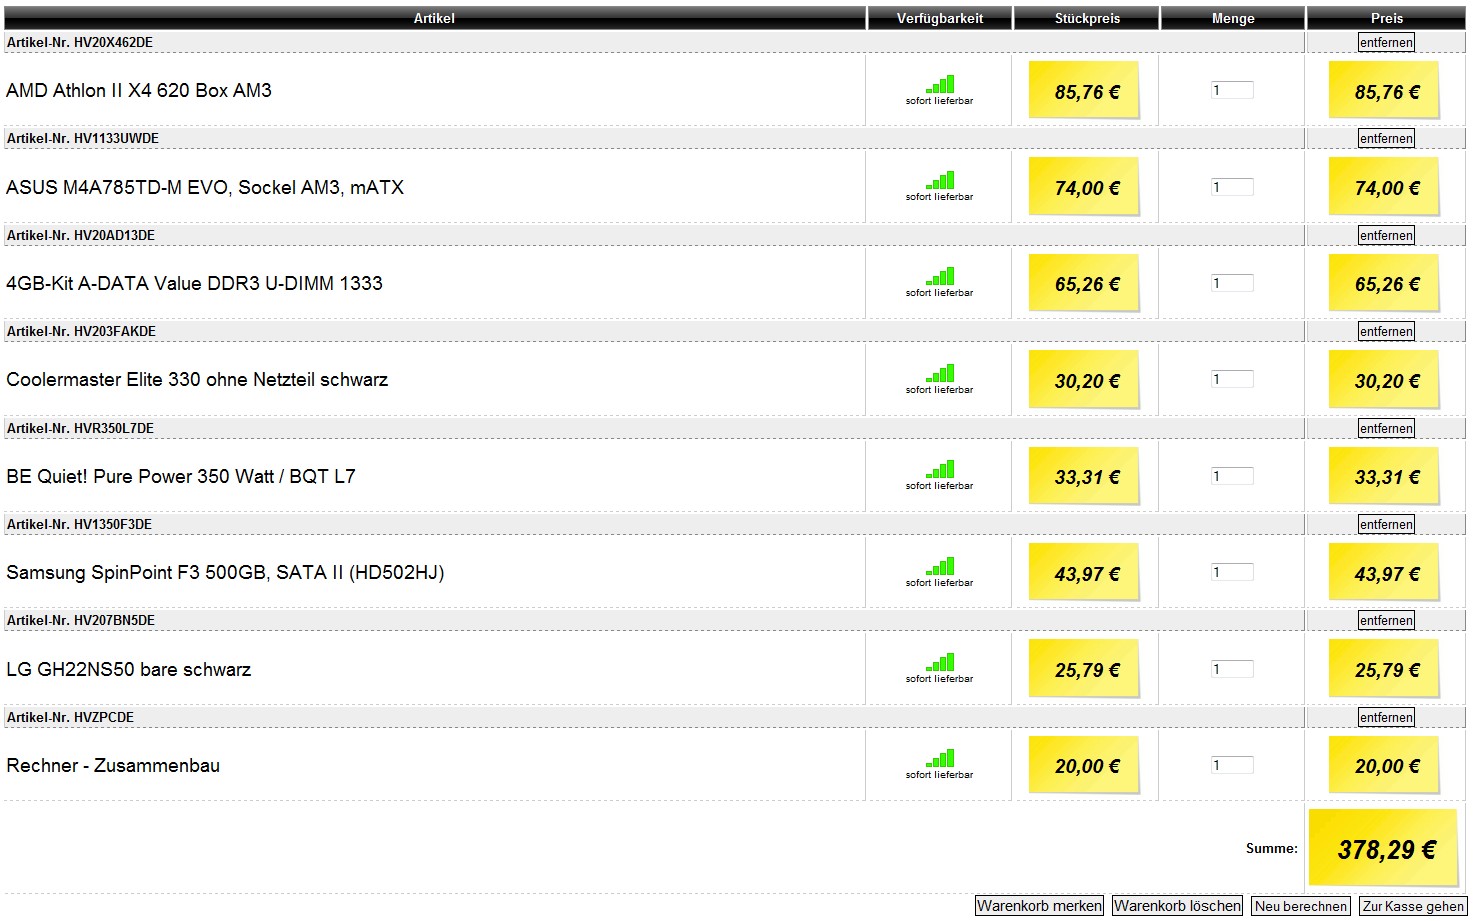Click availability bars icon for ASUS M4A785TD-M EVO
This screenshot has width=1473, height=921.
(x=940, y=180)
